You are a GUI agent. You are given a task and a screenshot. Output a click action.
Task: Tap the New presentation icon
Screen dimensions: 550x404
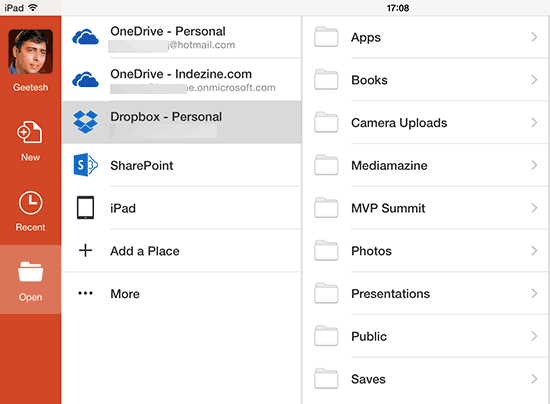click(30, 132)
